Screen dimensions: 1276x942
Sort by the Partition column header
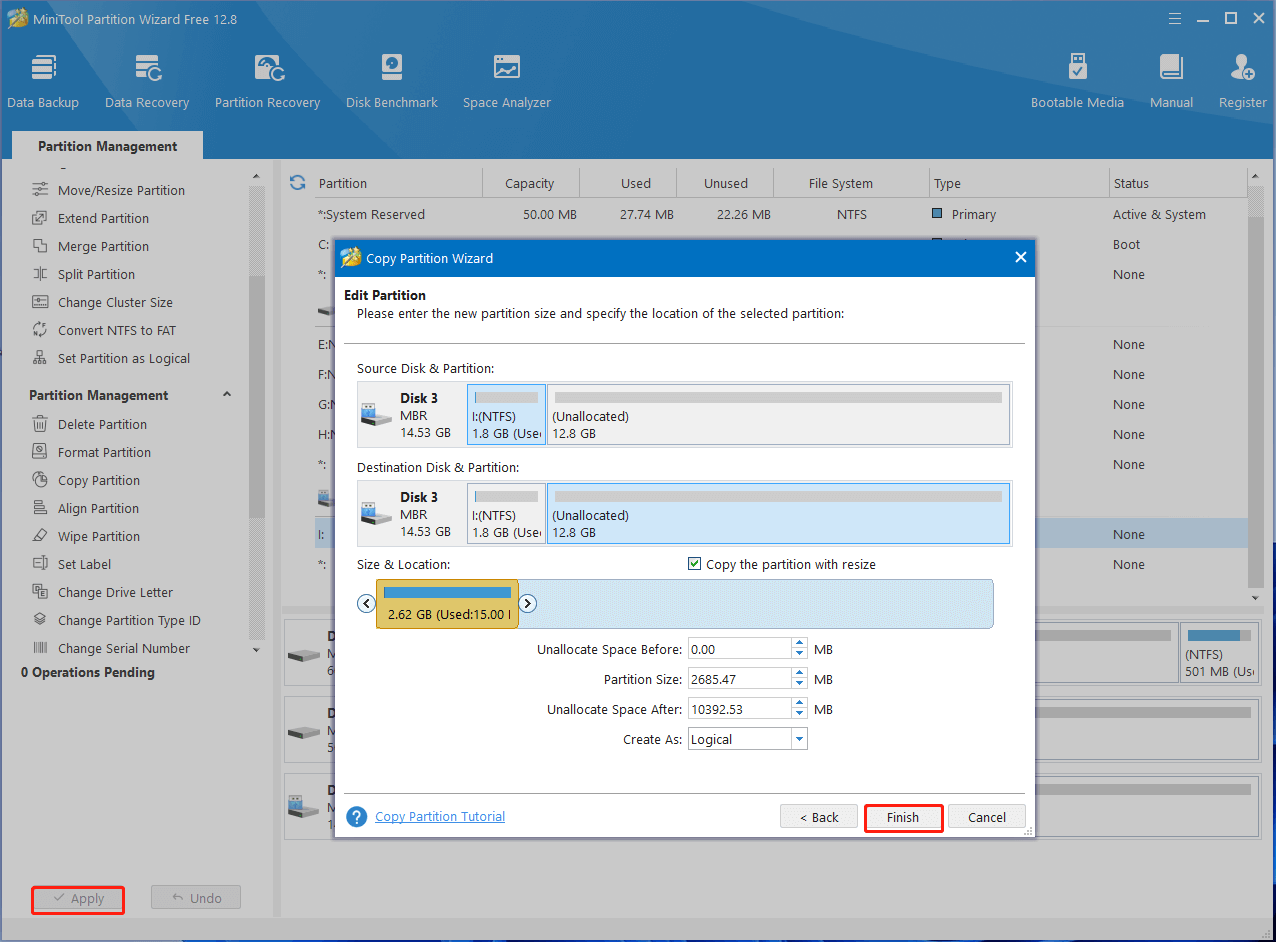coord(397,183)
